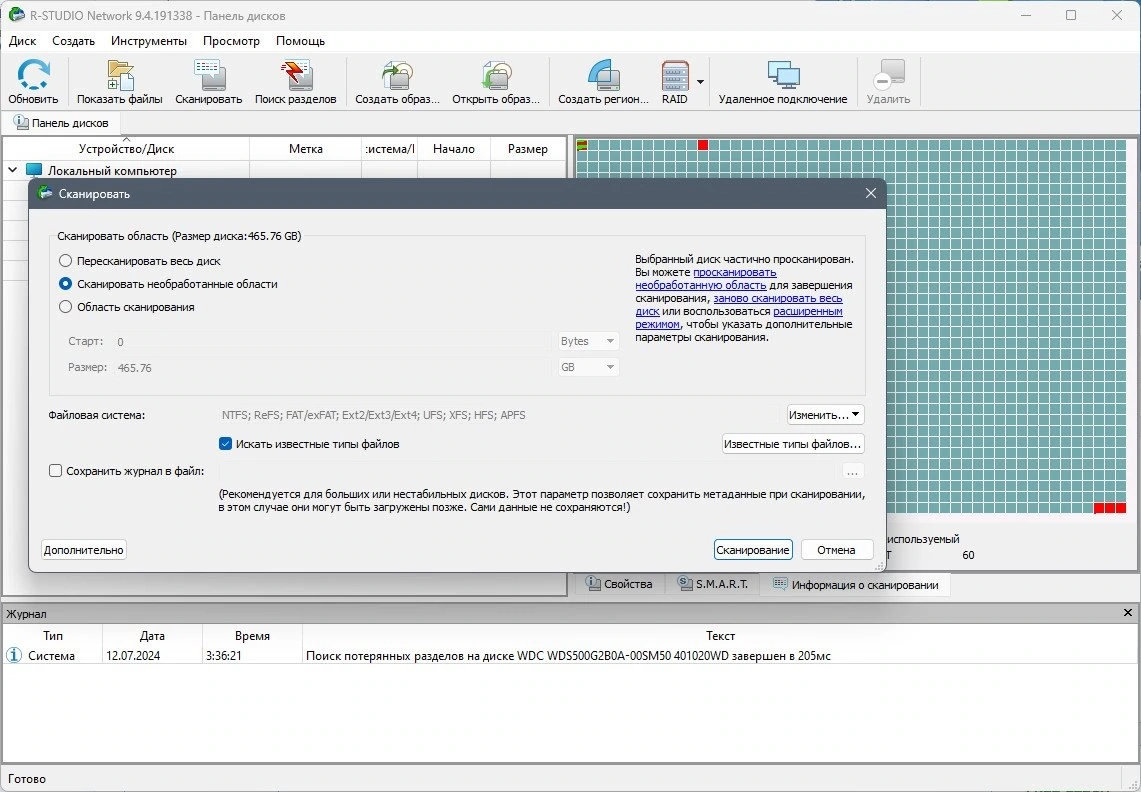Click the red block in the top scan map row
This screenshot has width=1141, height=792.
pos(703,145)
